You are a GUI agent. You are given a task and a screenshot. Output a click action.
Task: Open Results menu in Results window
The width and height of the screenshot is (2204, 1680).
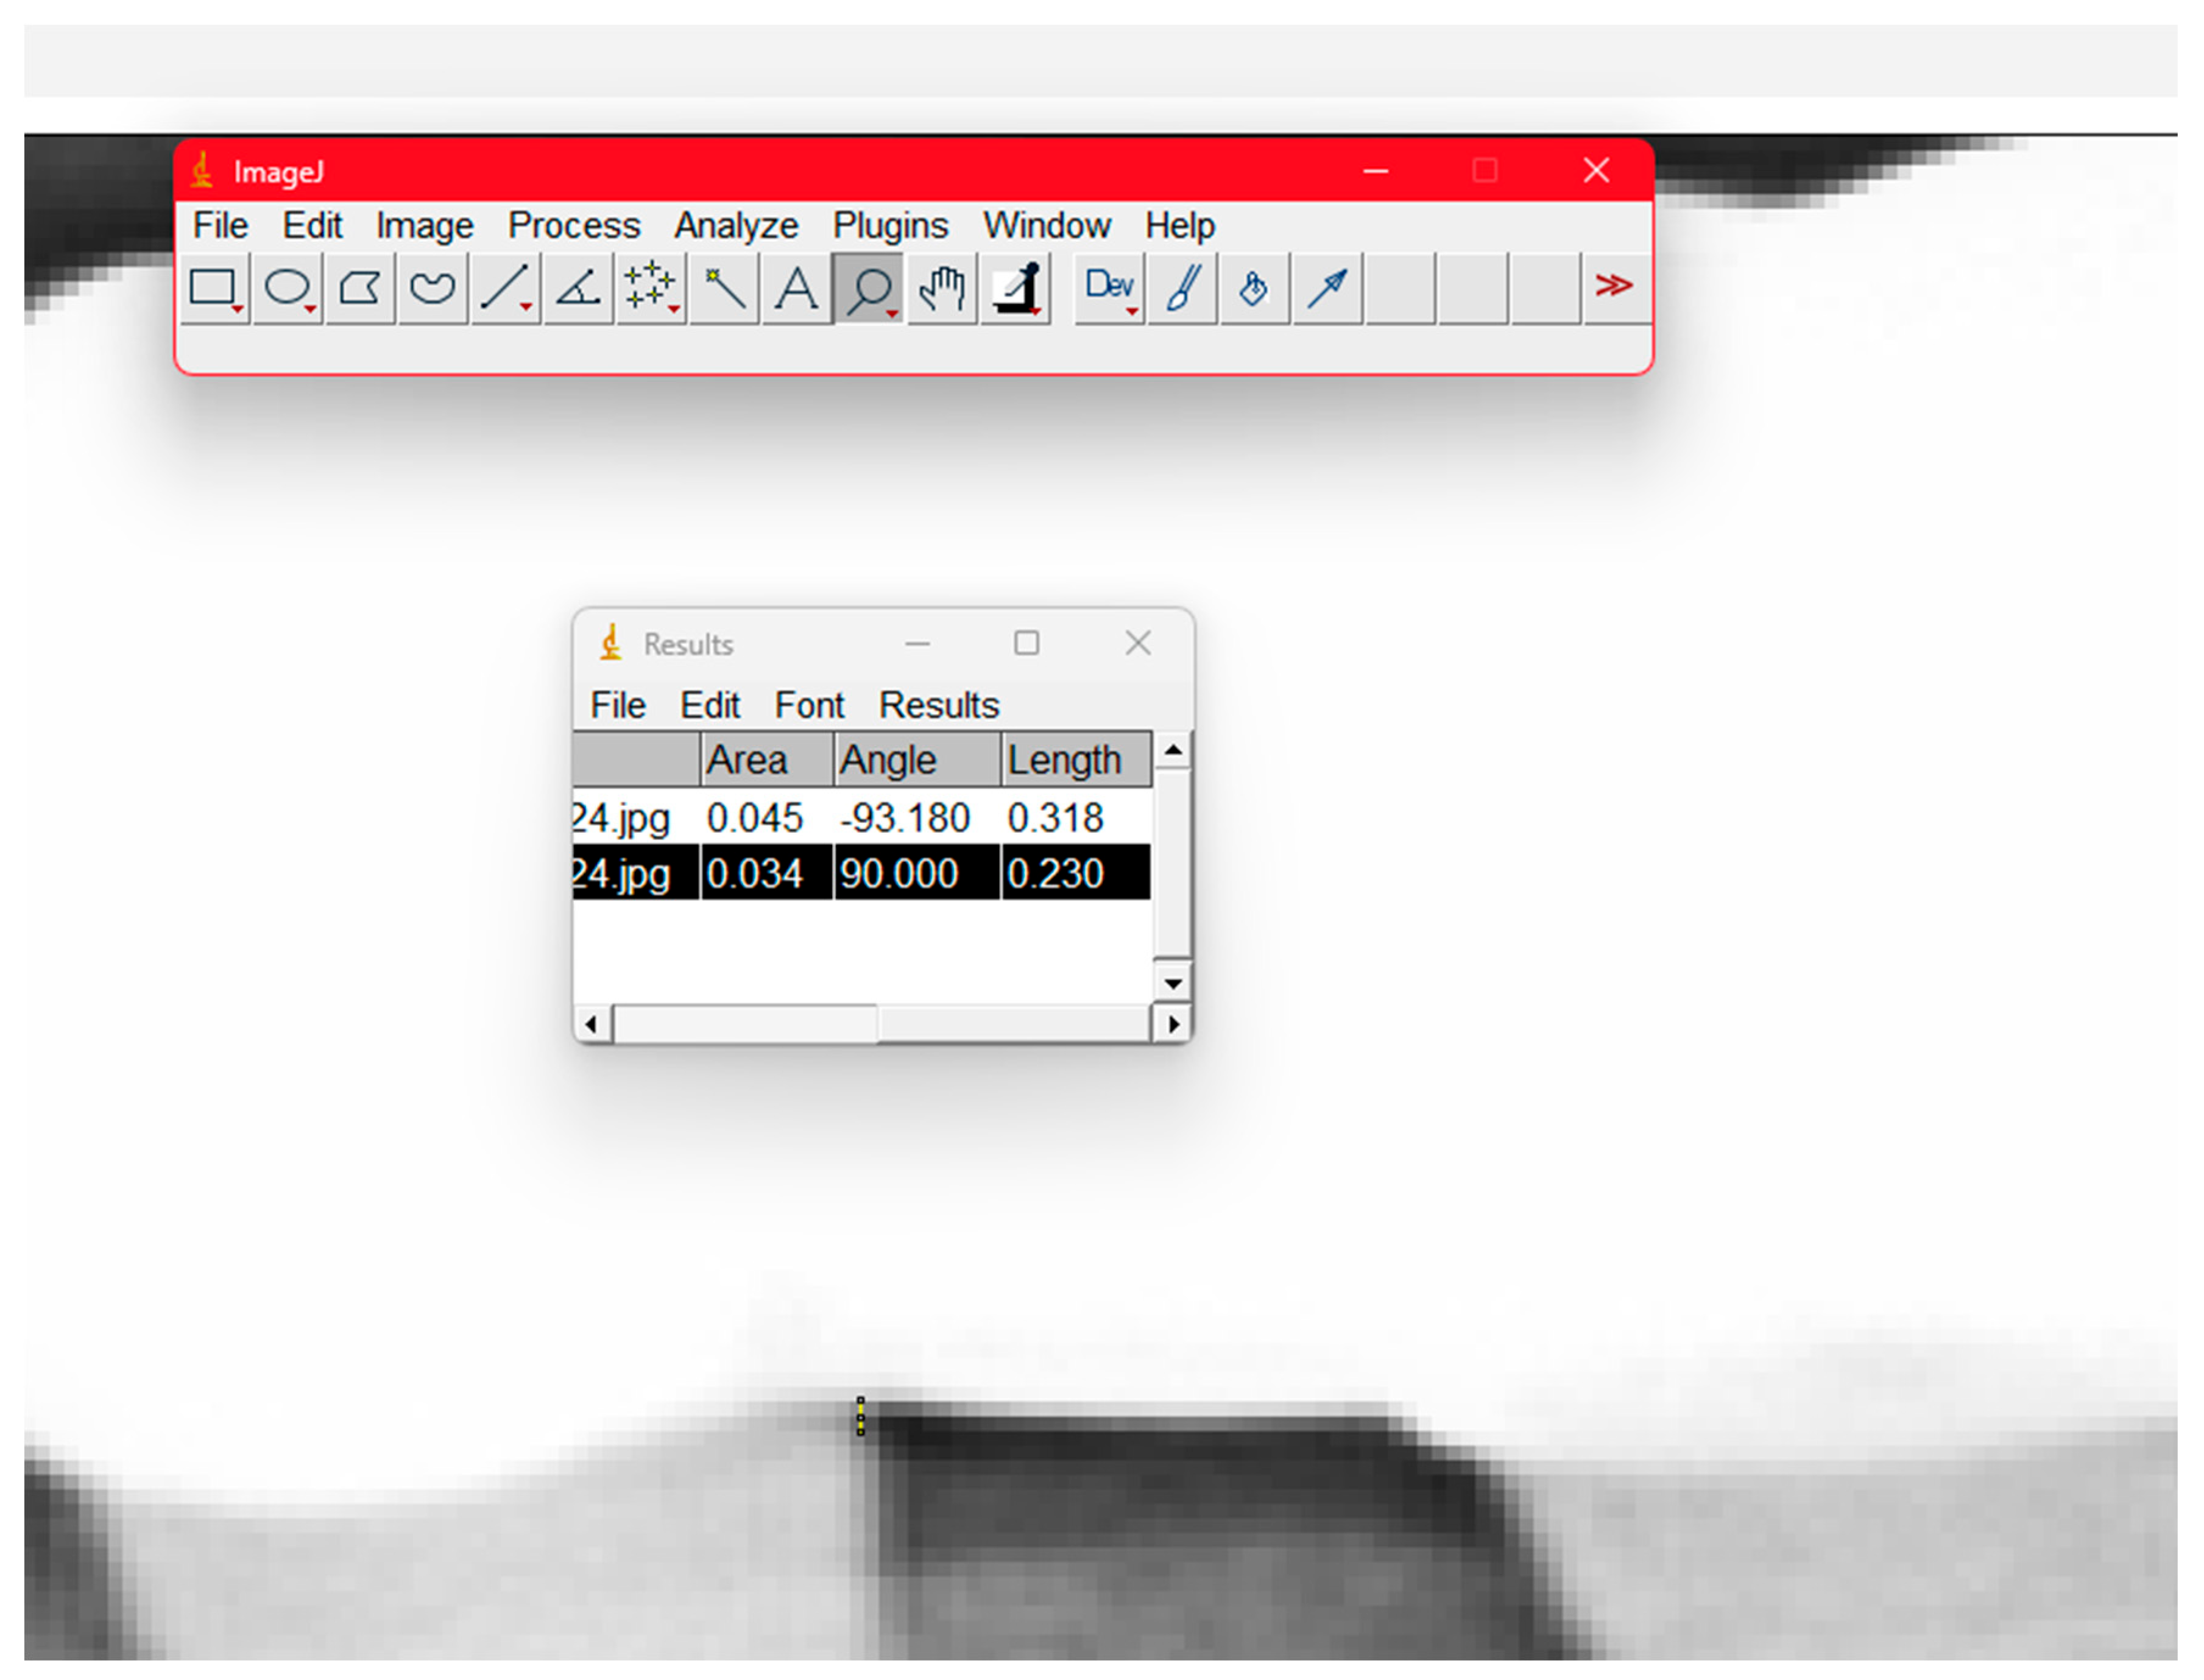click(938, 705)
